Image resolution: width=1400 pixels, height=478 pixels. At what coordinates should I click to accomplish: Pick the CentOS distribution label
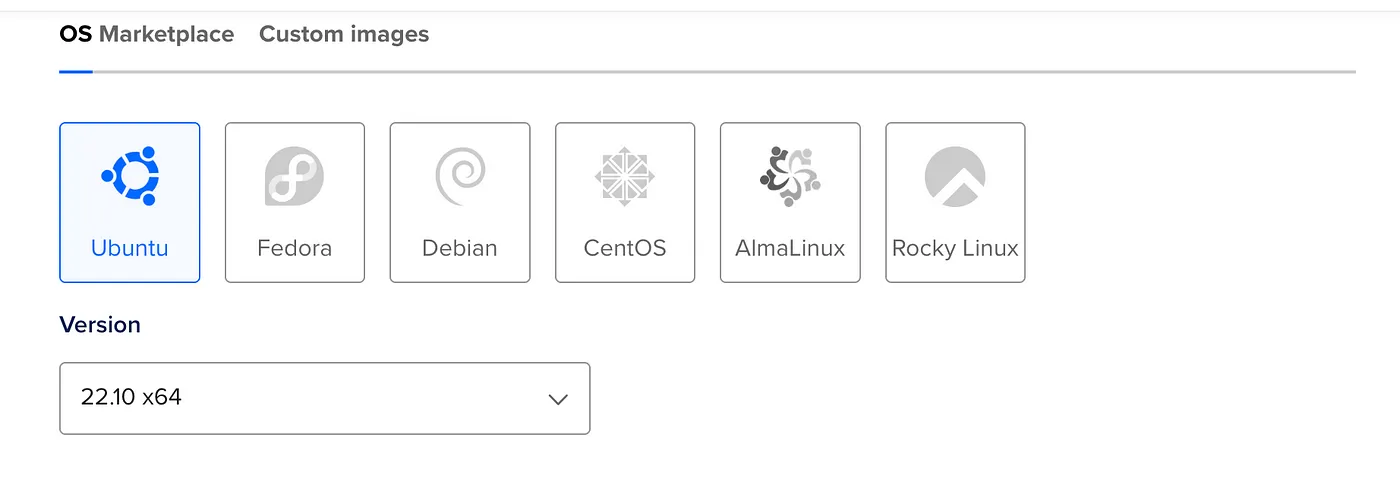625,248
